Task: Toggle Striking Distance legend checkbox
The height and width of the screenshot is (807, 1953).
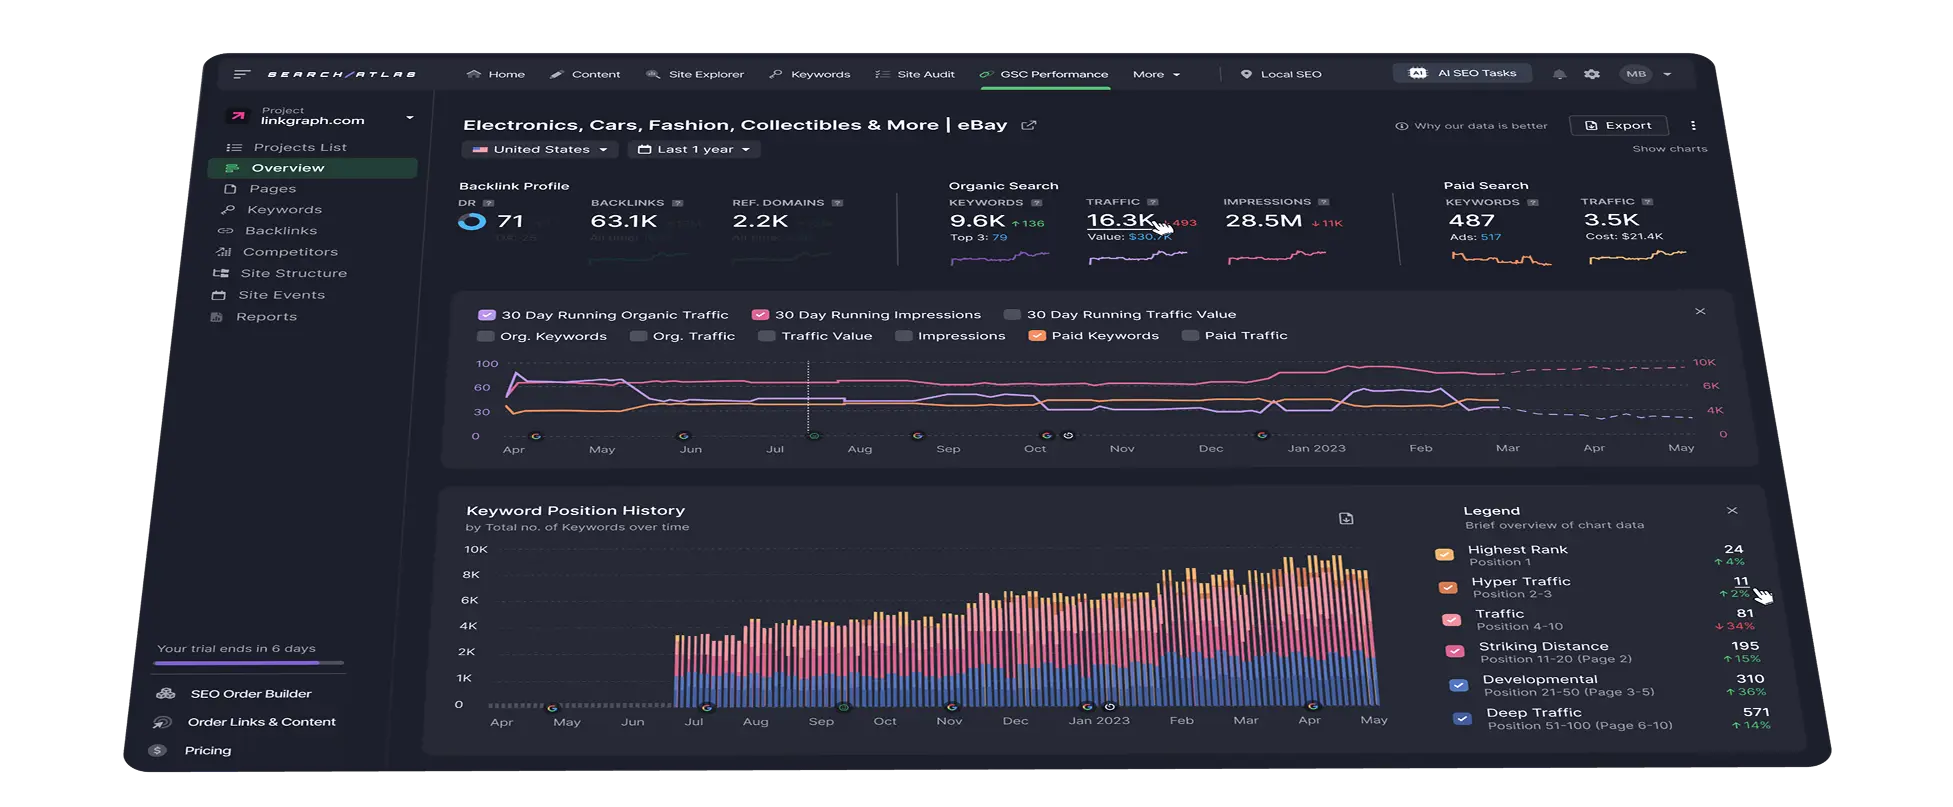Action: click(1455, 652)
